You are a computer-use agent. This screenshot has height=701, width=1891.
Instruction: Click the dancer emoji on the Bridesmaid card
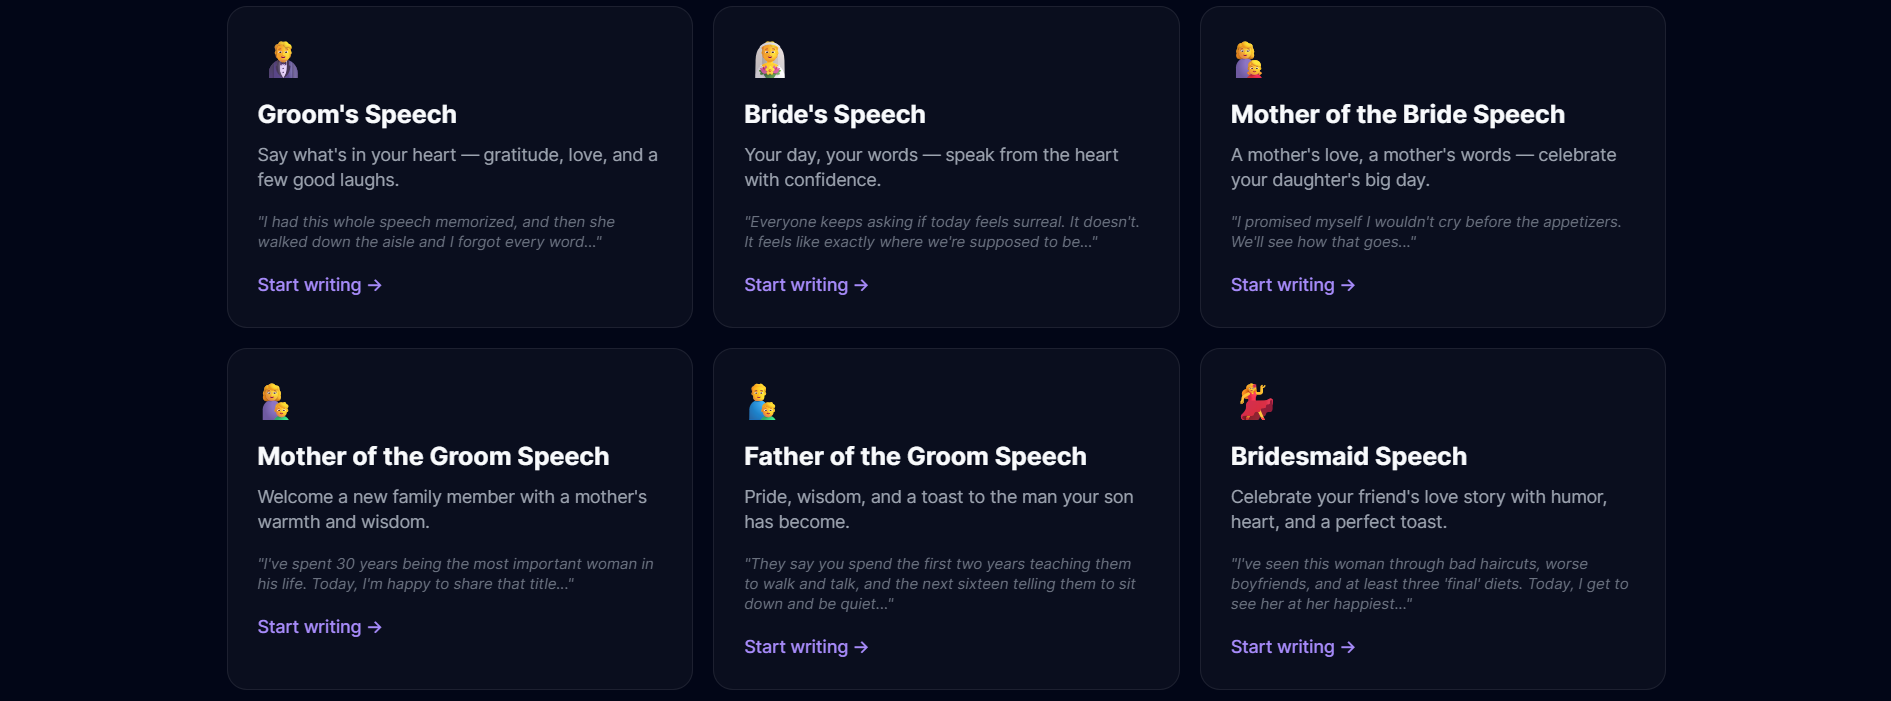[x=1253, y=401]
